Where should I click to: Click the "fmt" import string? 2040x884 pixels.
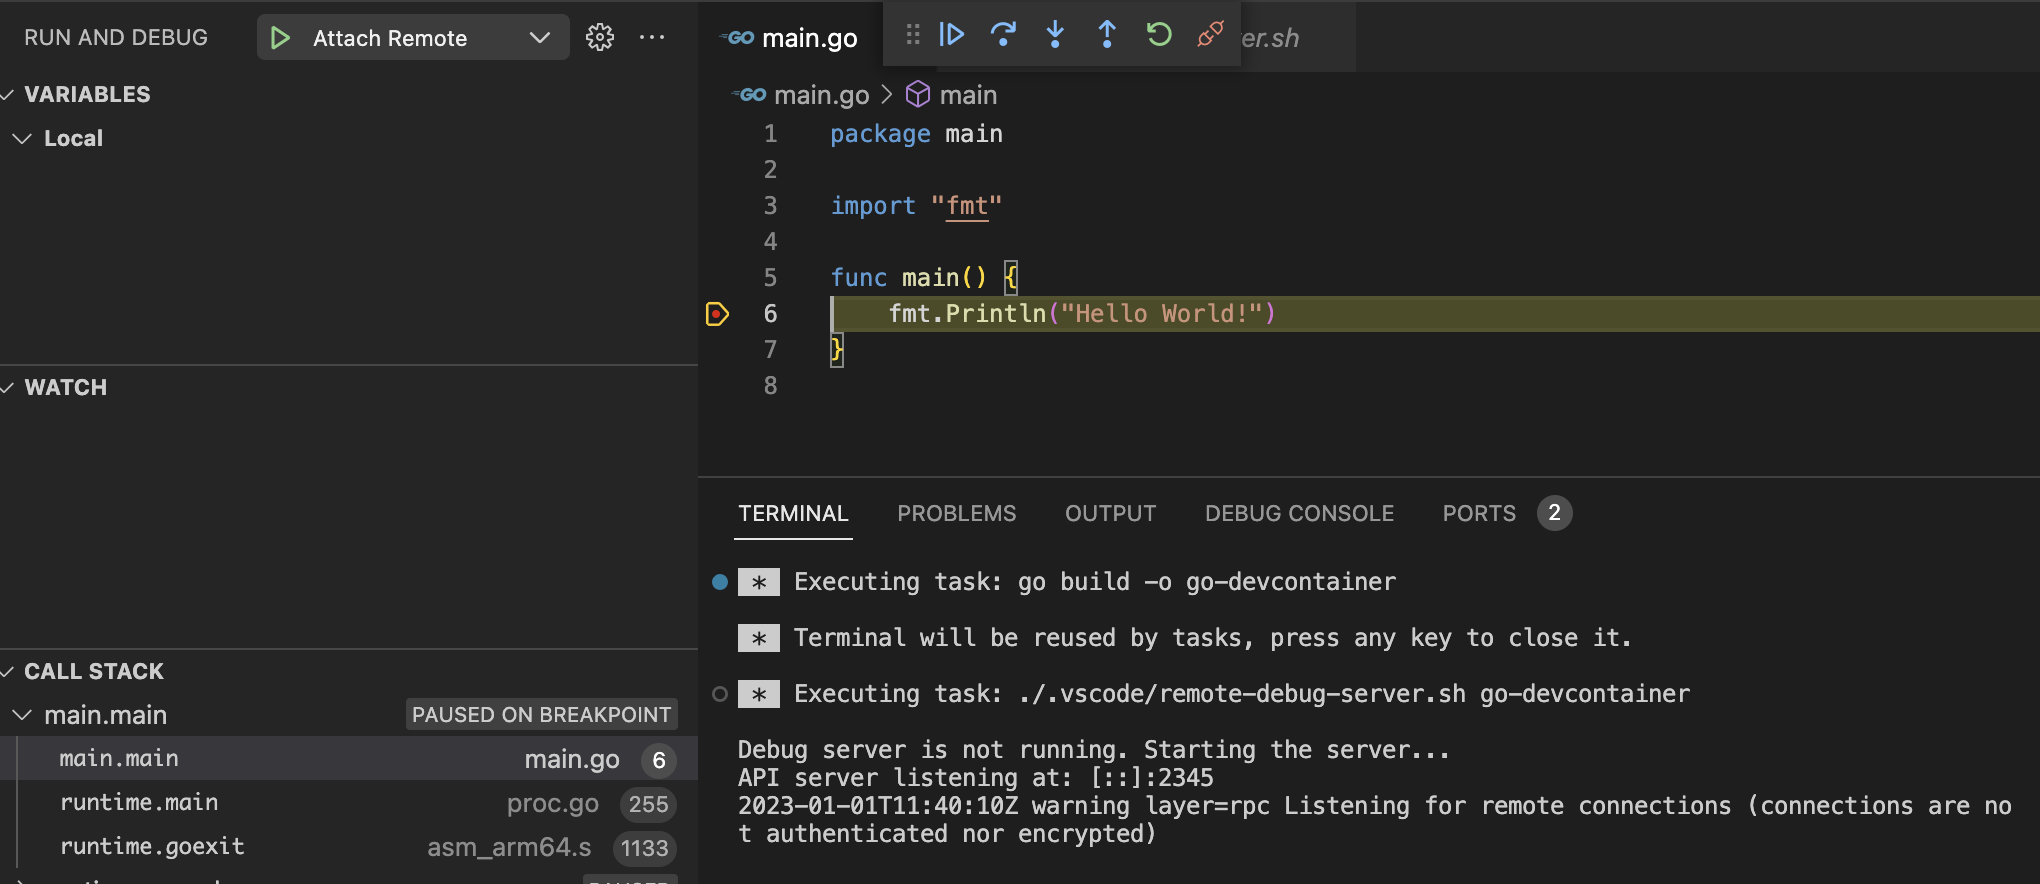coord(966,206)
